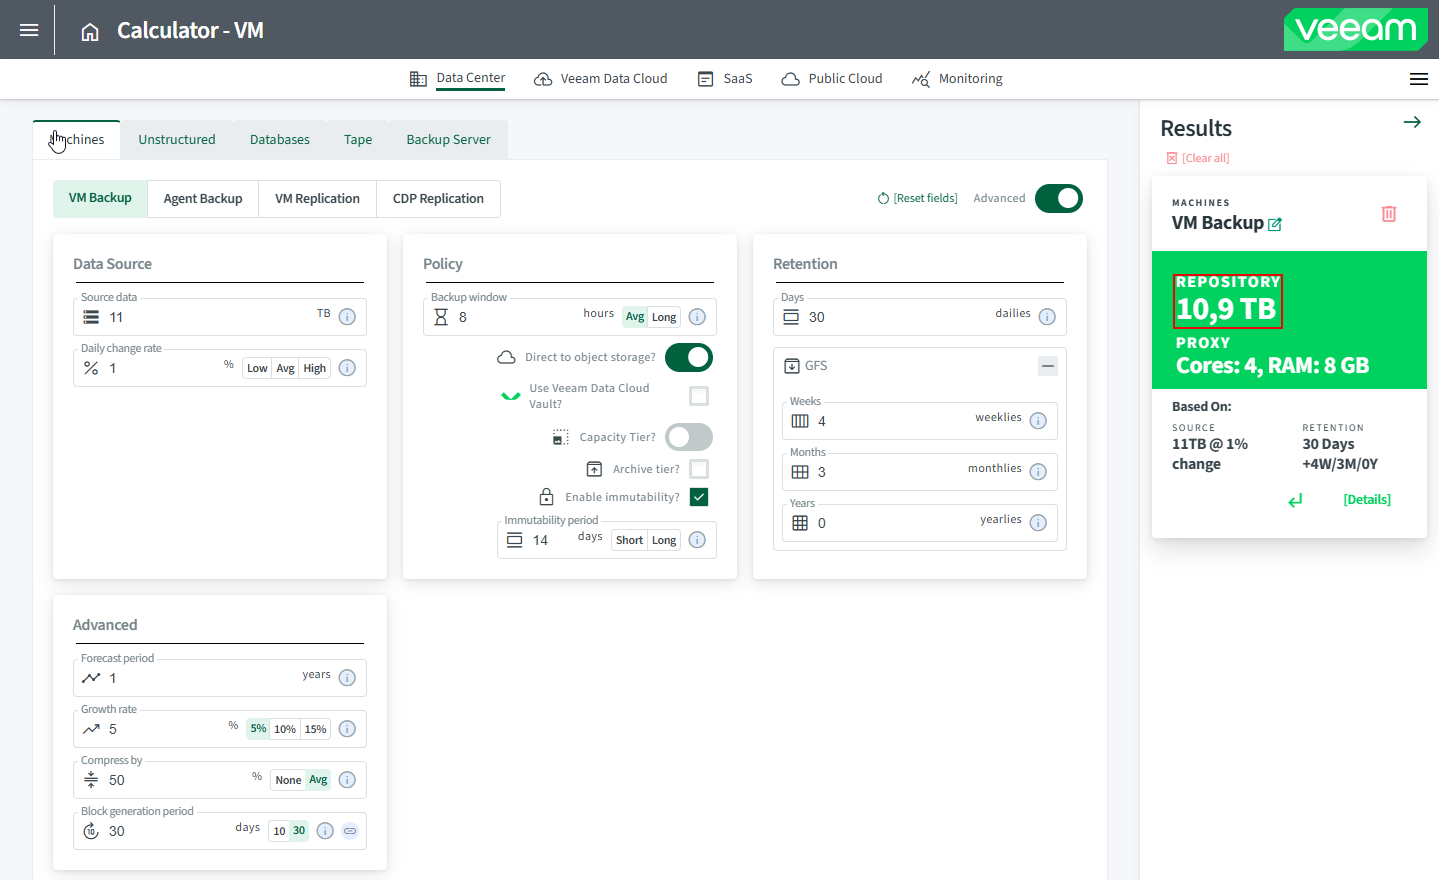This screenshot has height=880, width=1439.
Task: Open the Tape tab
Action: pyautogui.click(x=358, y=140)
